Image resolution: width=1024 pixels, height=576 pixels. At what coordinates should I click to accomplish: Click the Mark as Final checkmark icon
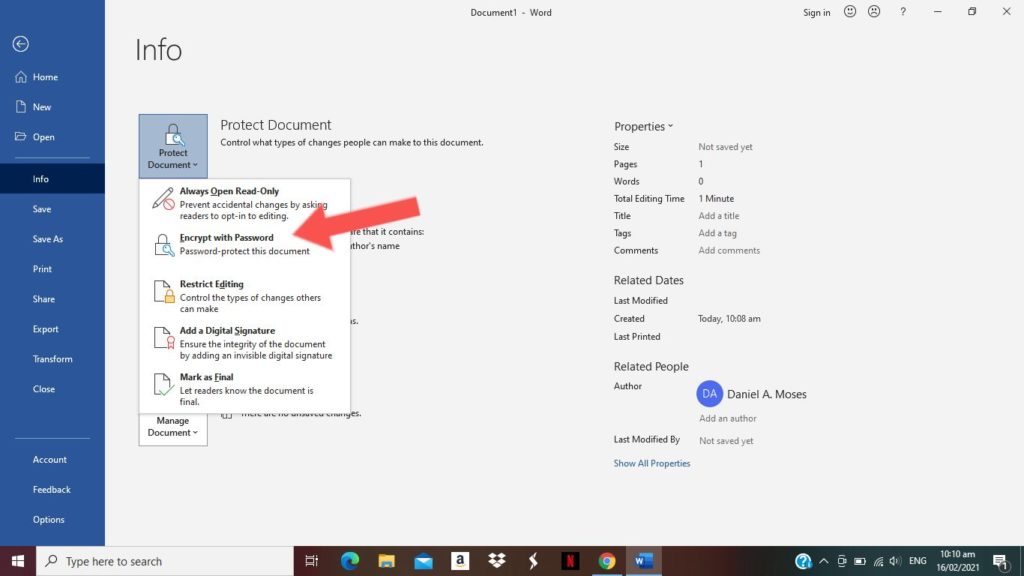164,384
